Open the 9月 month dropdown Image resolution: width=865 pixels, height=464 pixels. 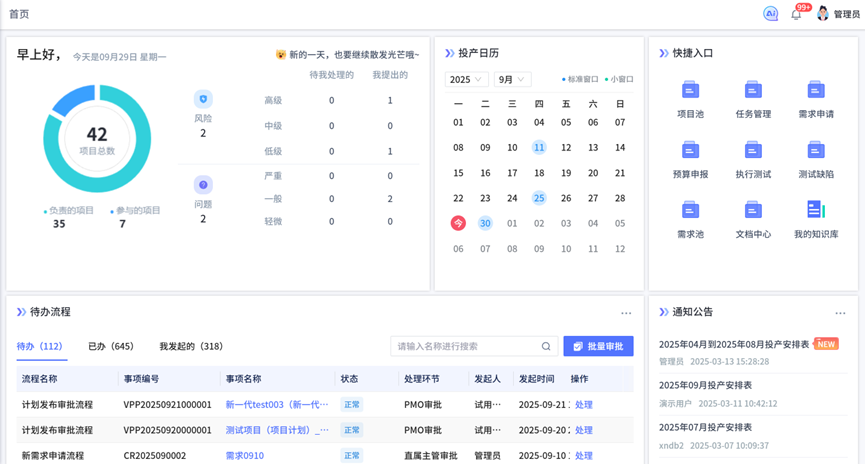(x=512, y=79)
